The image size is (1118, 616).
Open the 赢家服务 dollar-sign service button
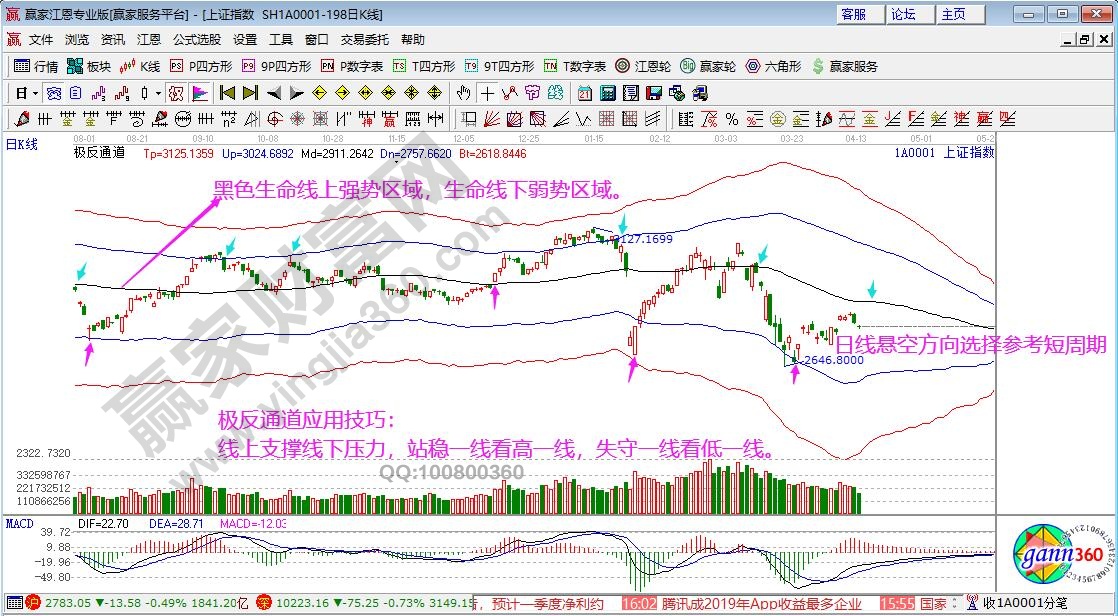tap(844, 66)
